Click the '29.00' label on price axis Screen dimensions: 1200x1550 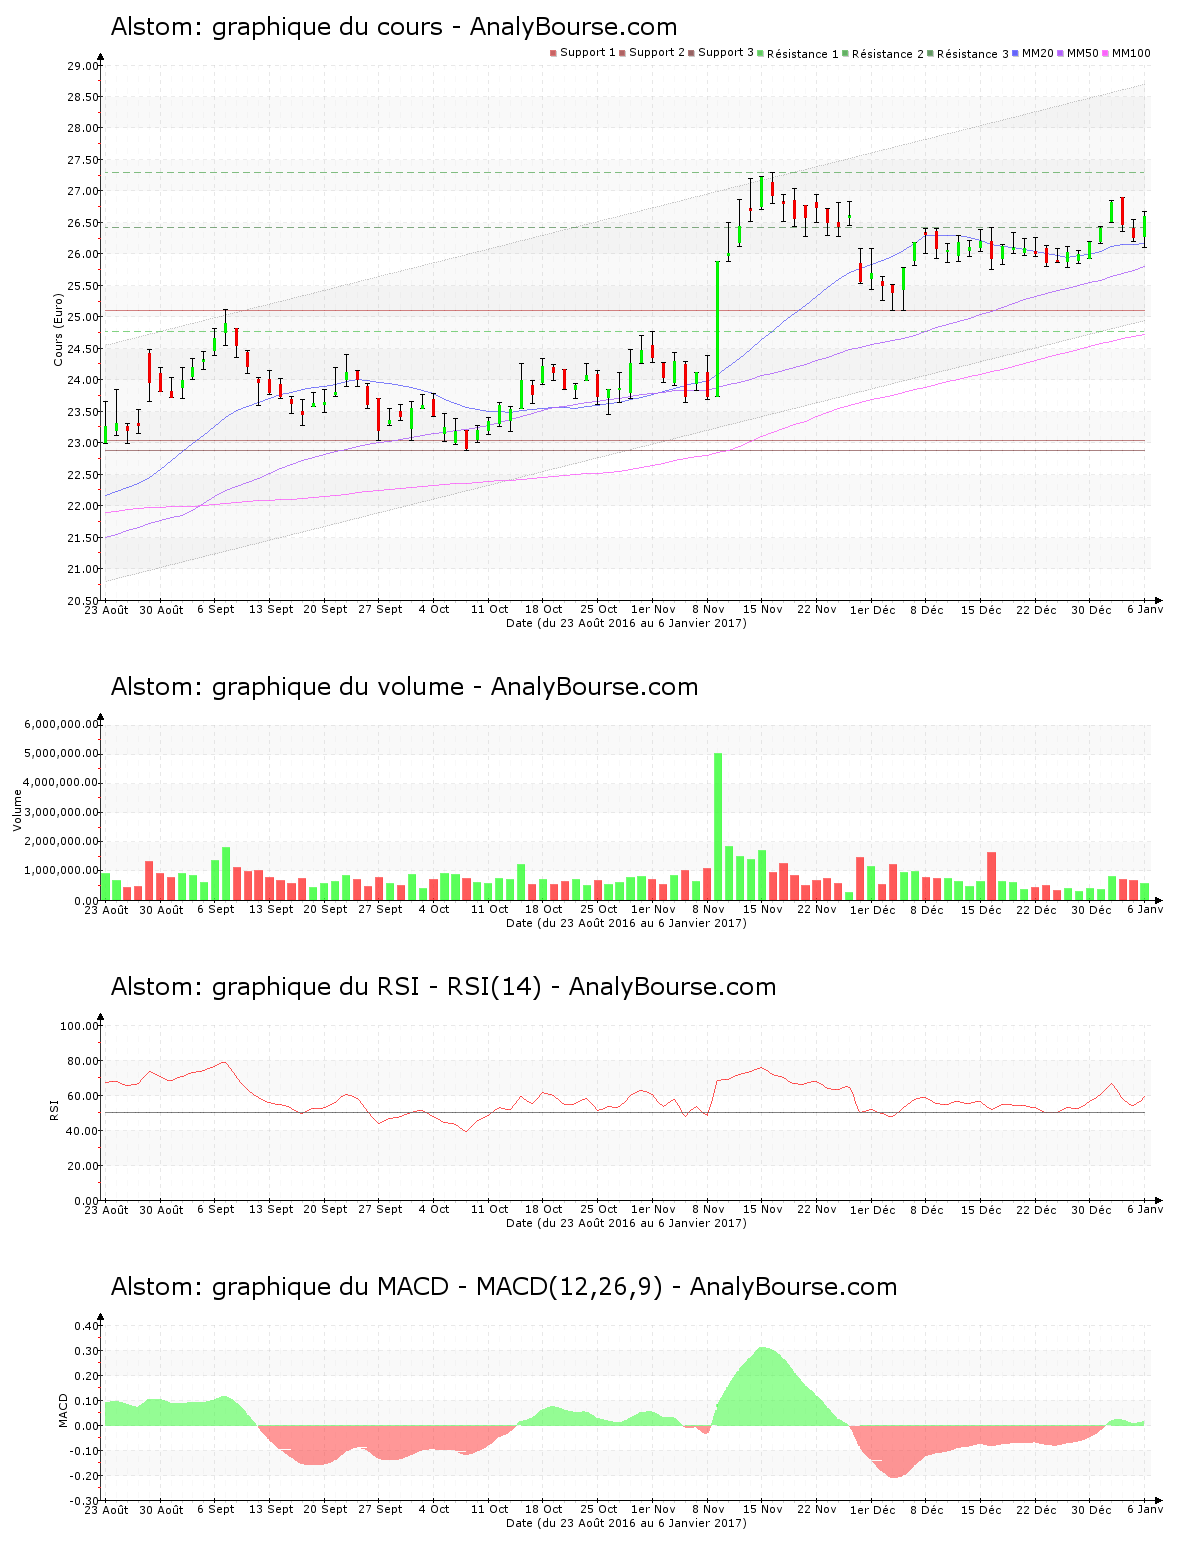click(83, 66)
